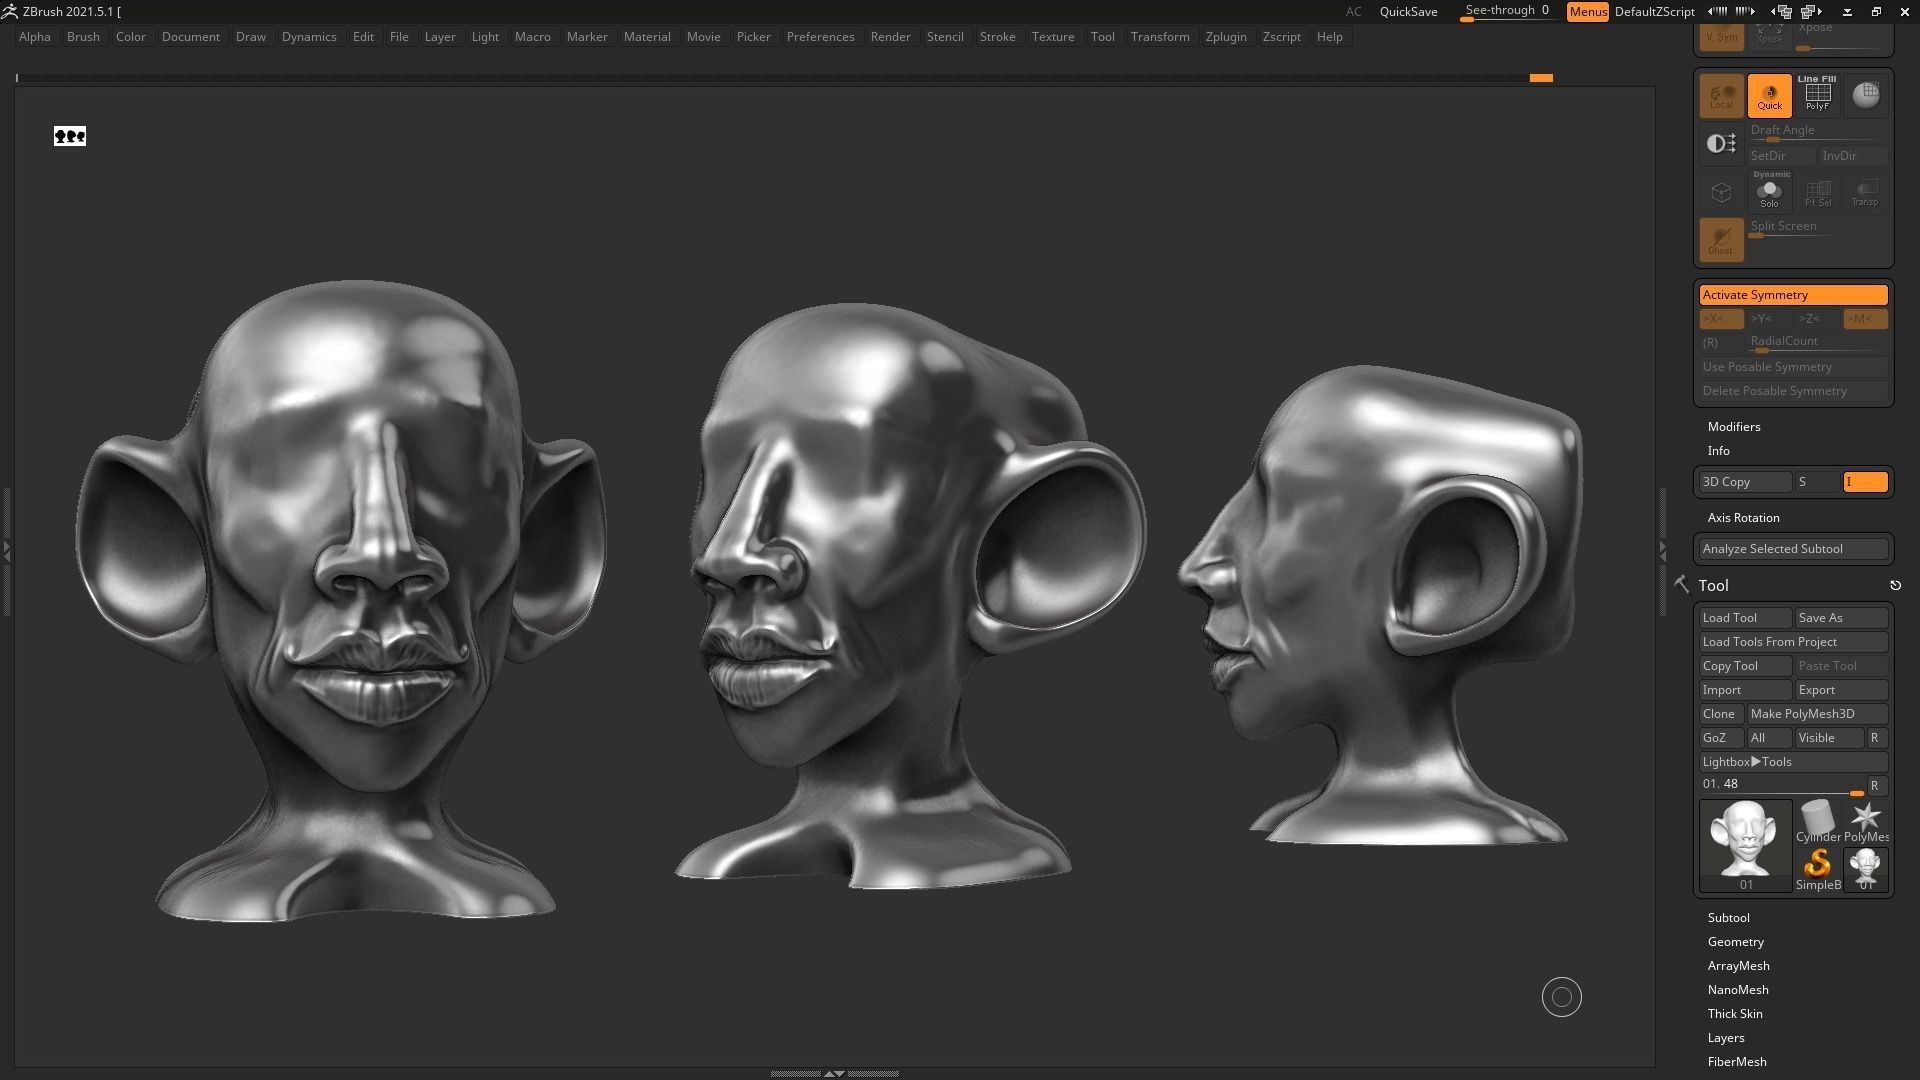Viewport: 1920px width, 1080px height.
Task: Toggle the R button next to GoZ Visible
Action: pos(1875,738)
